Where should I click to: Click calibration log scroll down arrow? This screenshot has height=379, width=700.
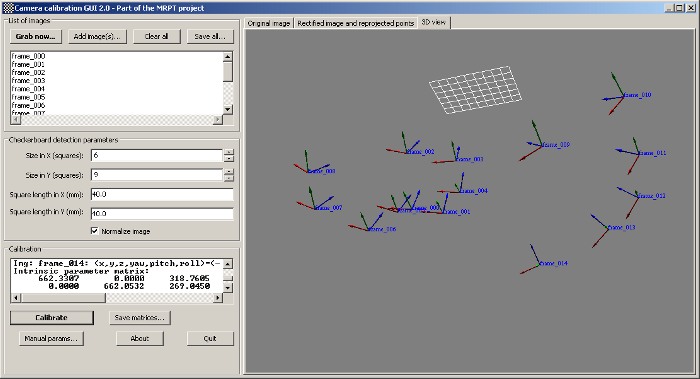228,288
